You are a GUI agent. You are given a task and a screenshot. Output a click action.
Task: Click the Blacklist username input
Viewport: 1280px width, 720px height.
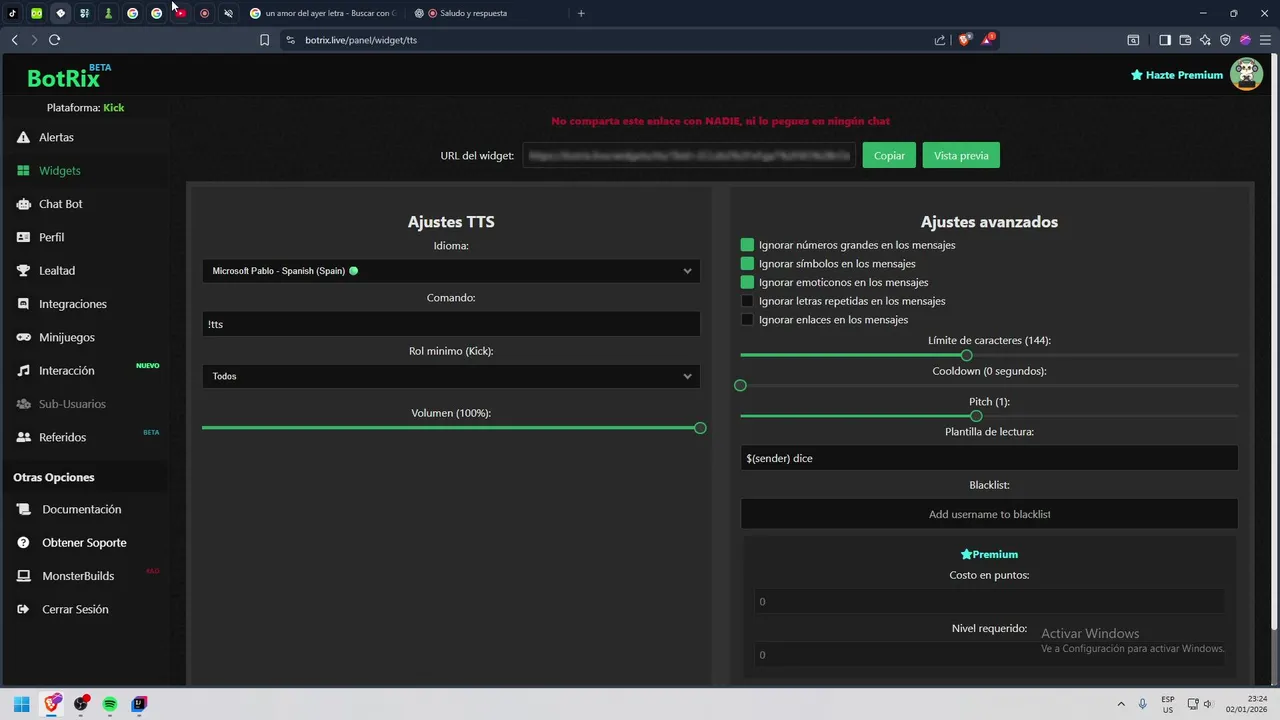point(989,514)
